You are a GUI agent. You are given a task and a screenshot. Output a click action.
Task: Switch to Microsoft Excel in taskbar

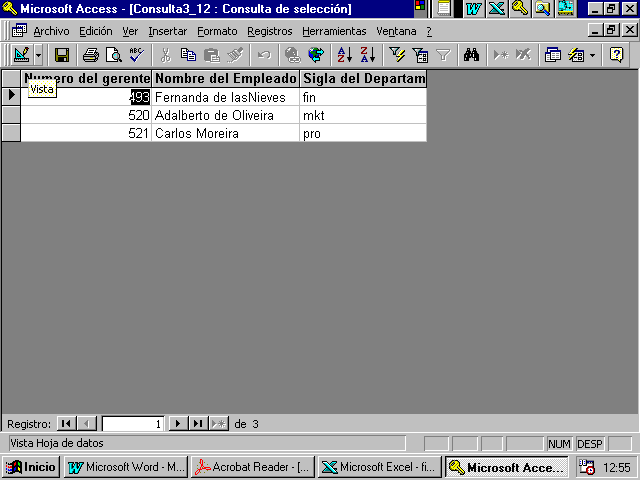coord(379,467)
